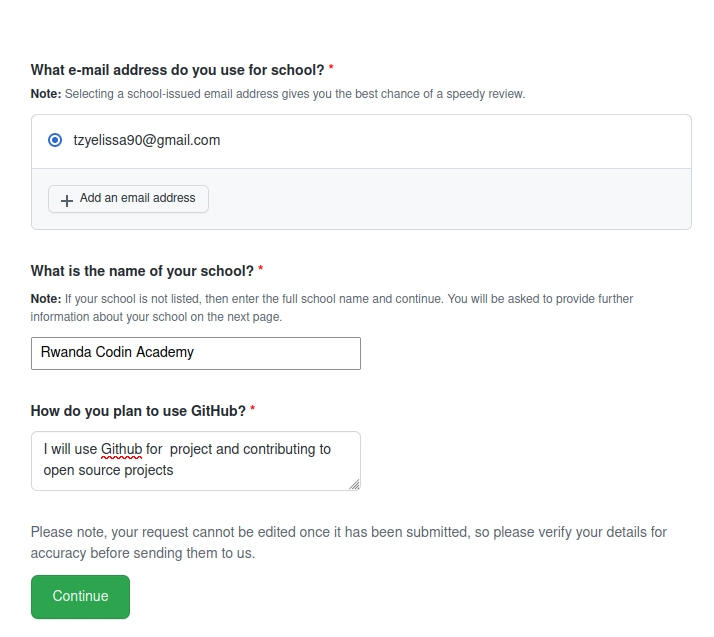
Task: Click the plus icon for adding email
Action: click(67, 201)
